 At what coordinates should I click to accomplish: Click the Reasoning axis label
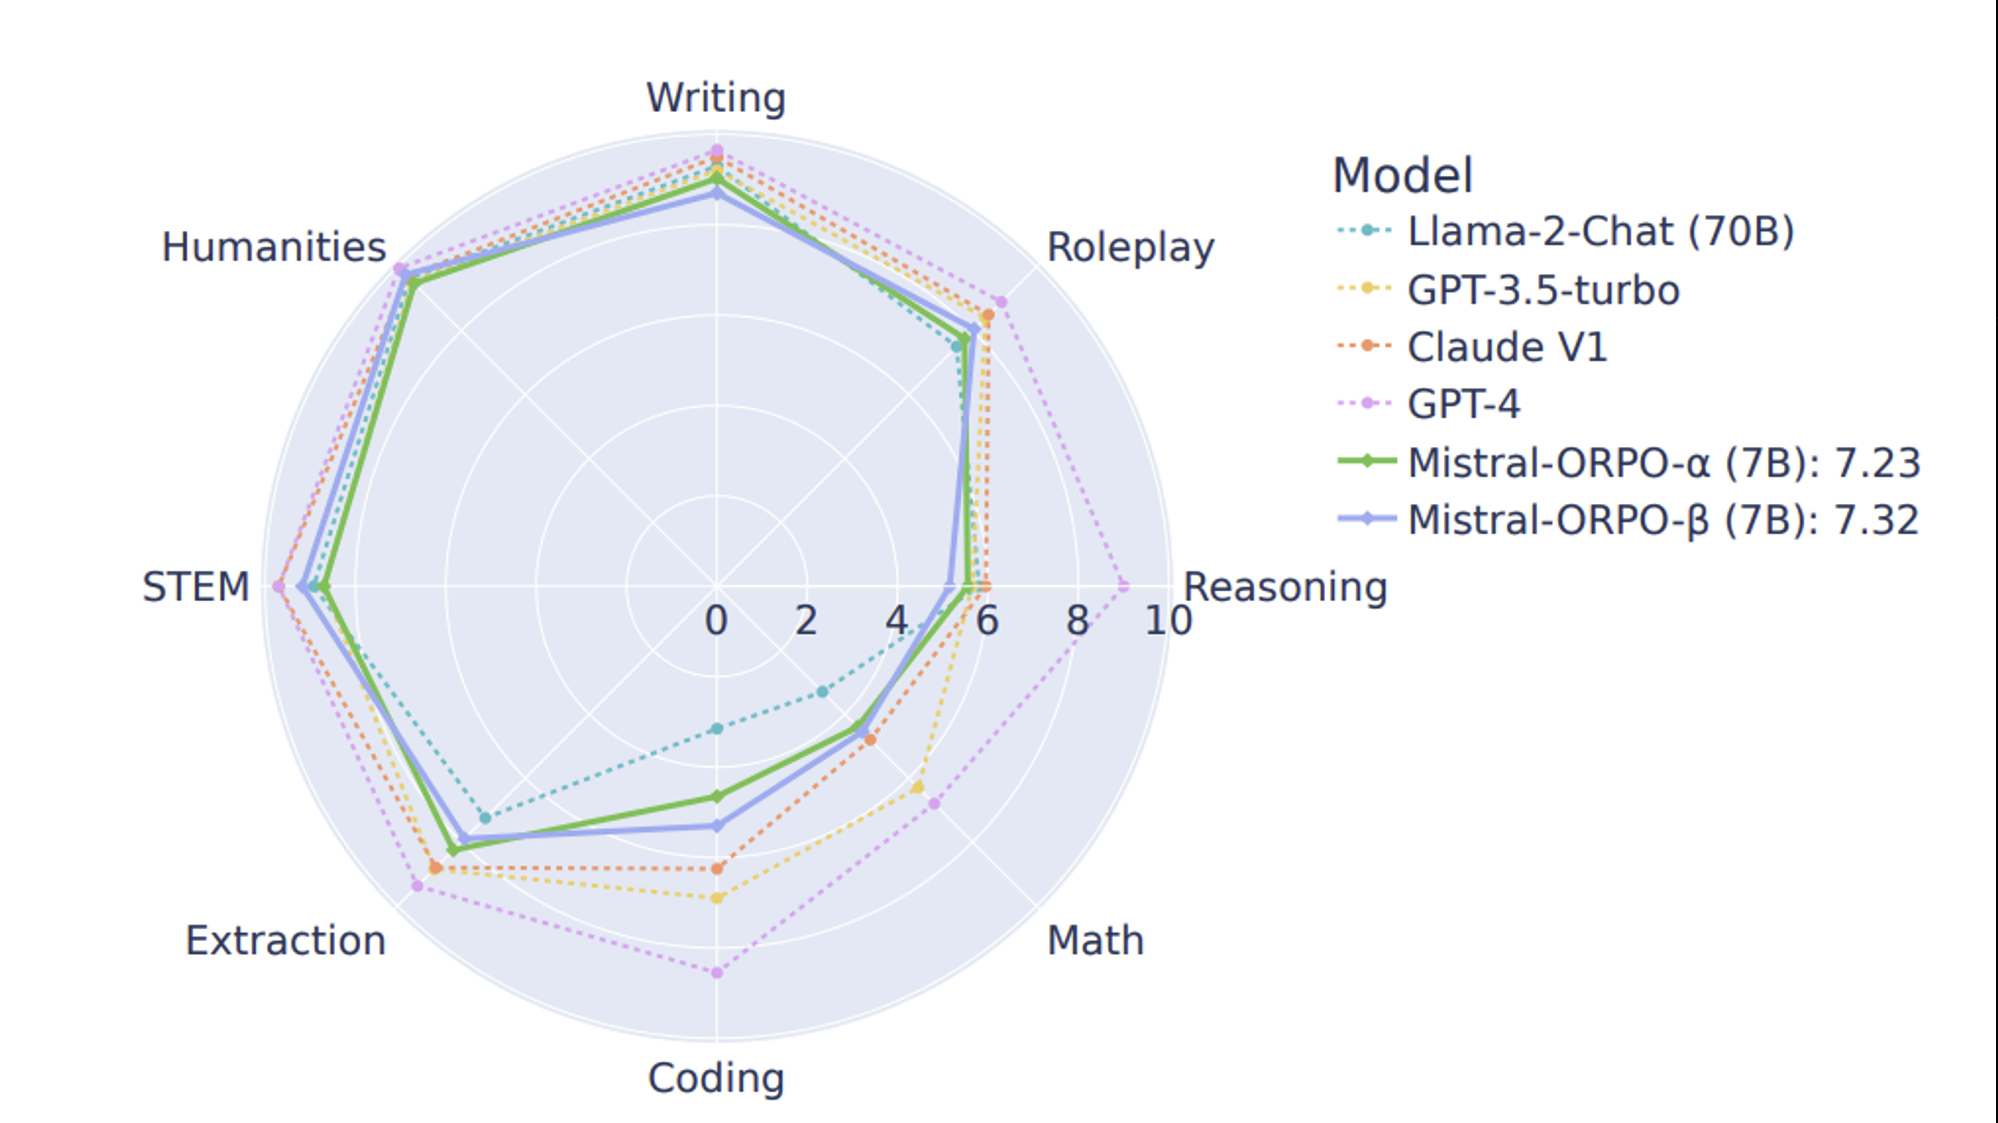pos(1285,587)
